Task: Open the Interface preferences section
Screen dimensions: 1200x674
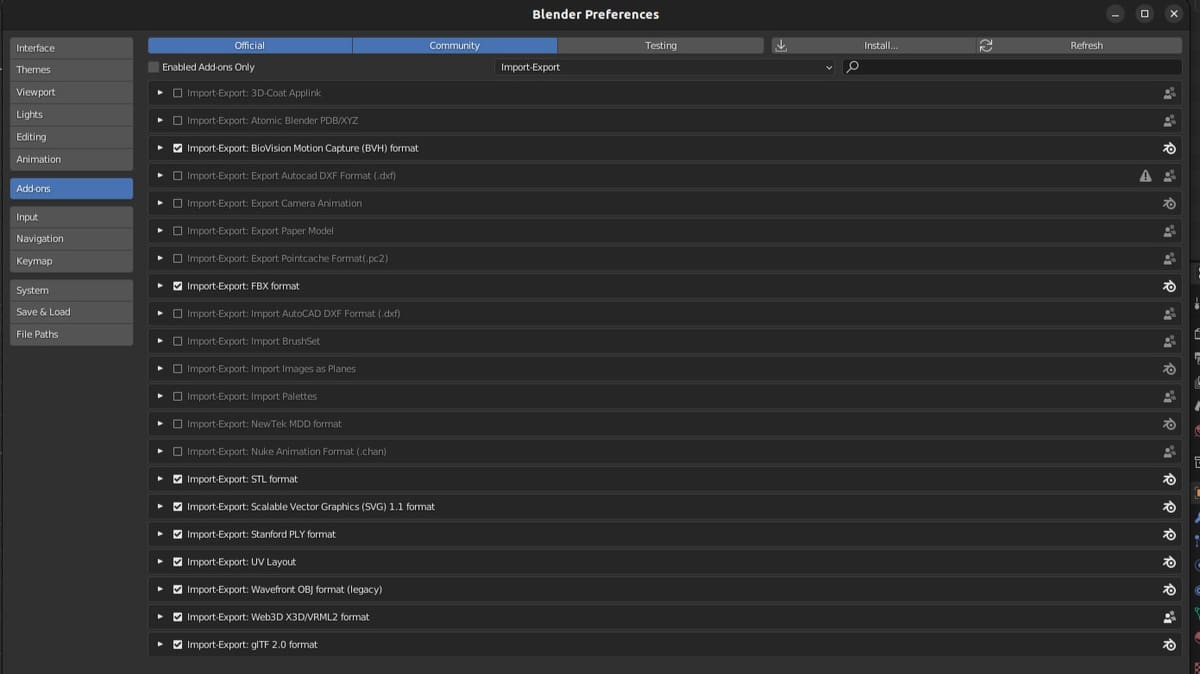Action: [71, 48]
